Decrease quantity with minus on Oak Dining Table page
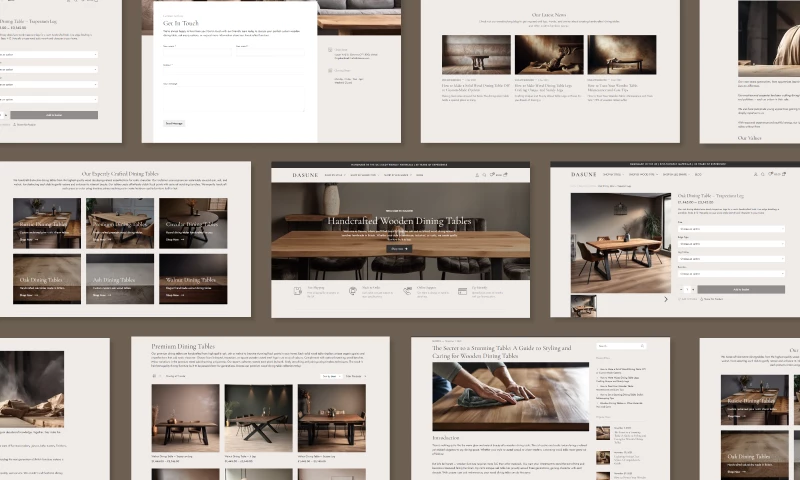800x480 pixels. [x=681, y=289]
